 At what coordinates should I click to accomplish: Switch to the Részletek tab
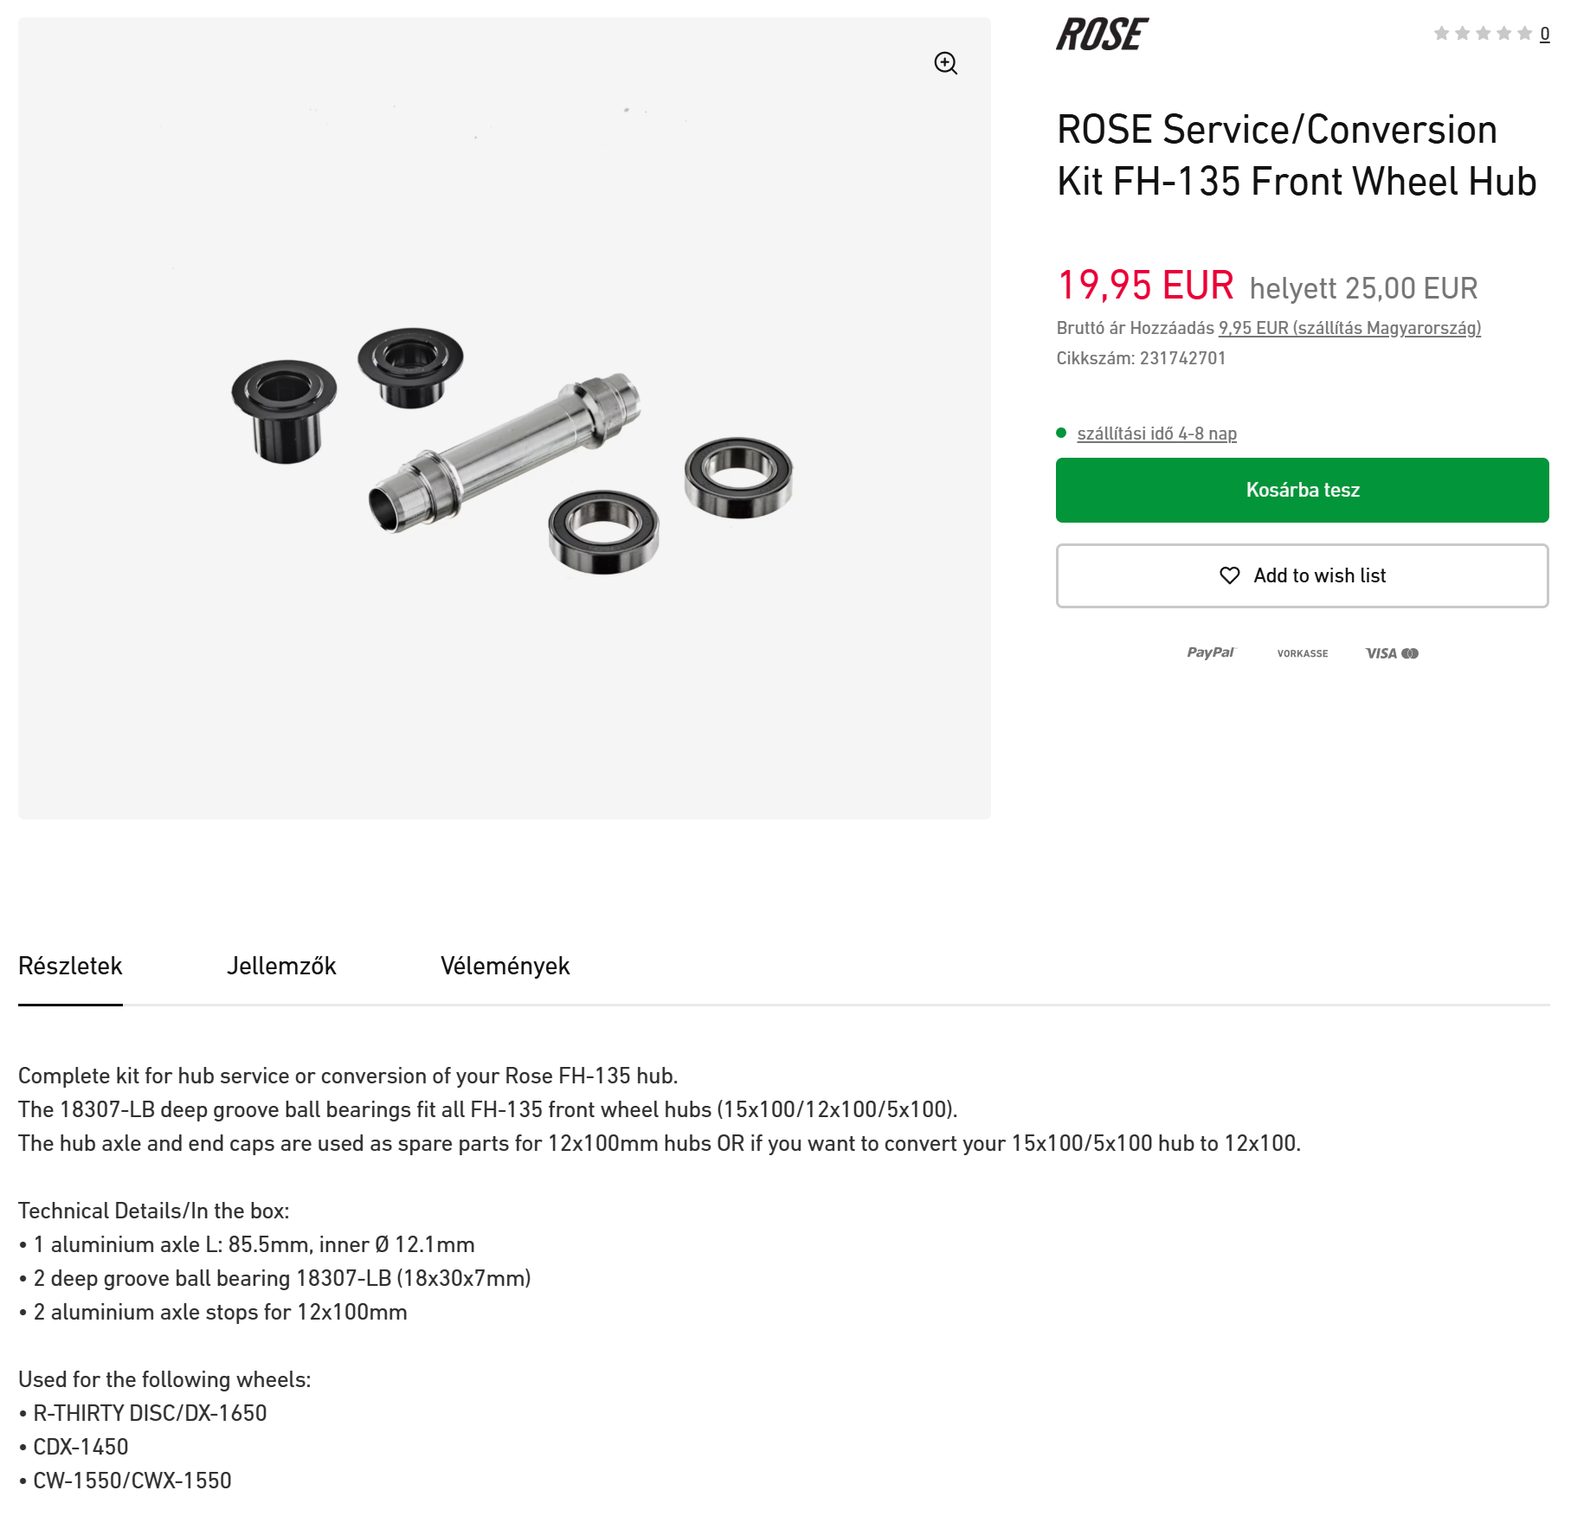[70, 966]
